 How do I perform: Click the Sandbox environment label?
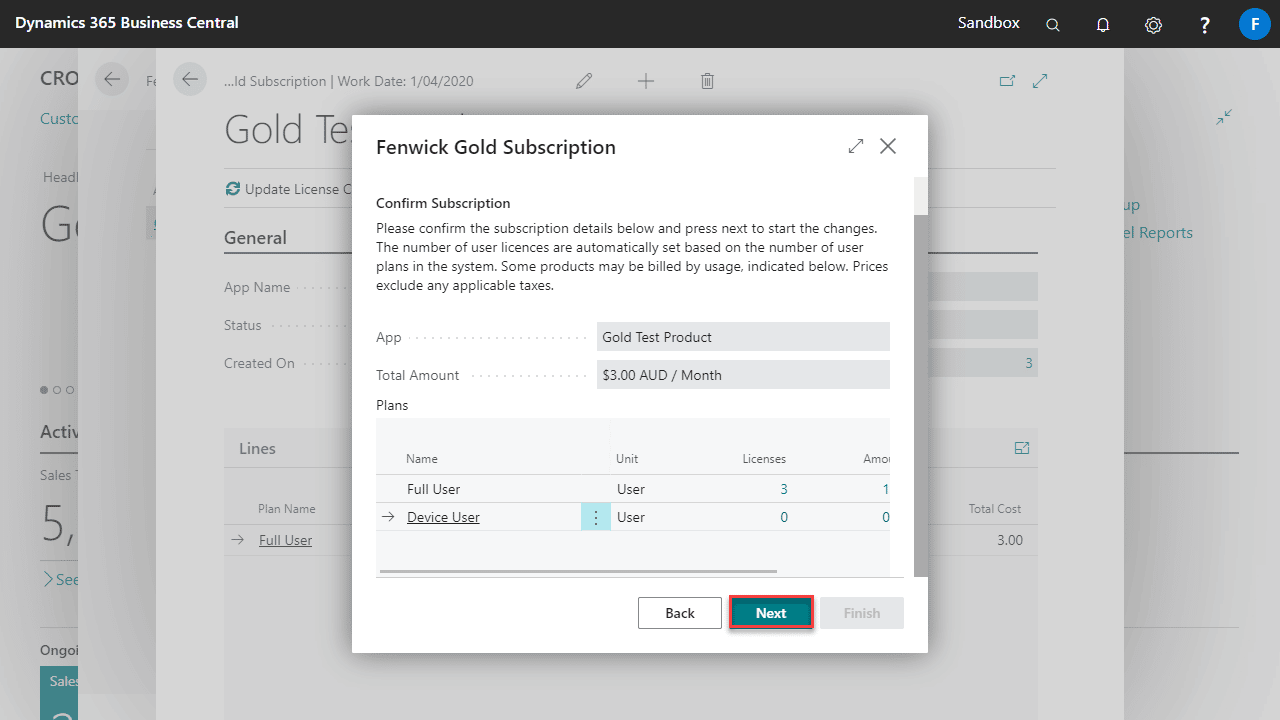(x=989, y=23)
